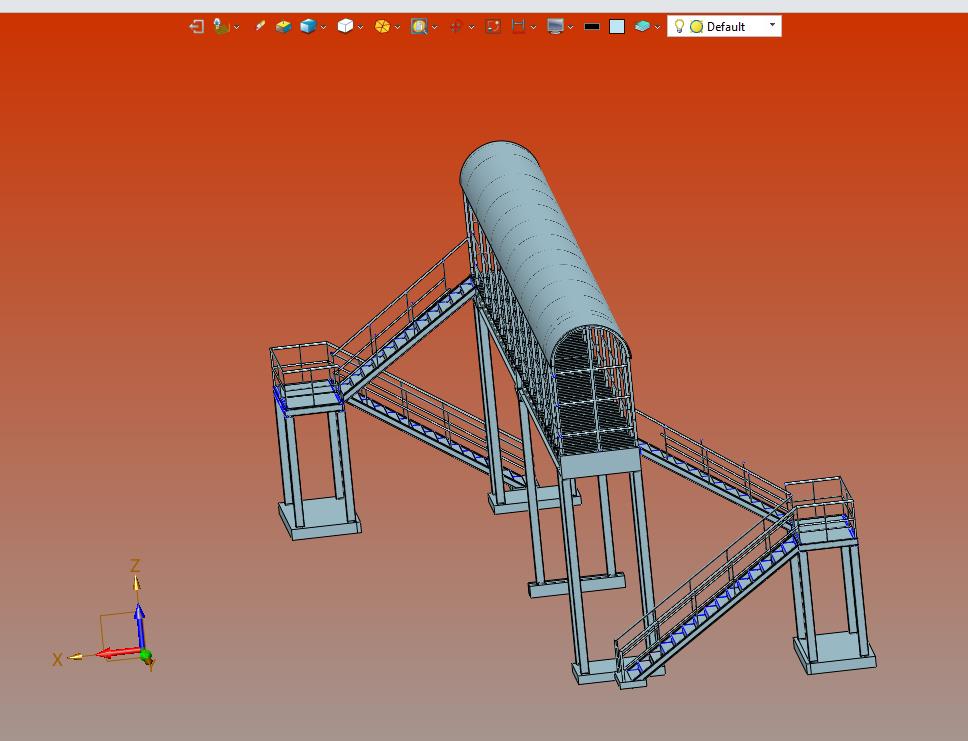Screen dimensions: 968x741
Task: Open the H-shaped icon dropdown arrow
Action: (533, 27)
